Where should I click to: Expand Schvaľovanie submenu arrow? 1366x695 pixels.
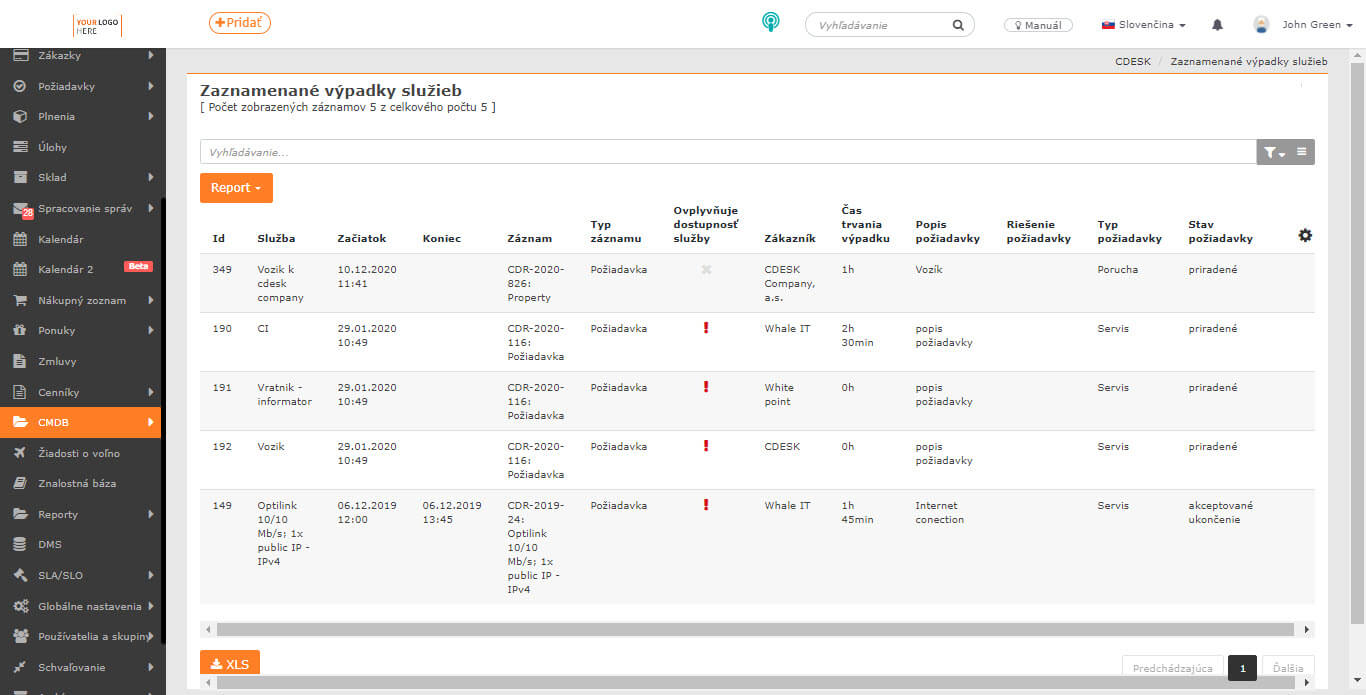tap(151, 667)
